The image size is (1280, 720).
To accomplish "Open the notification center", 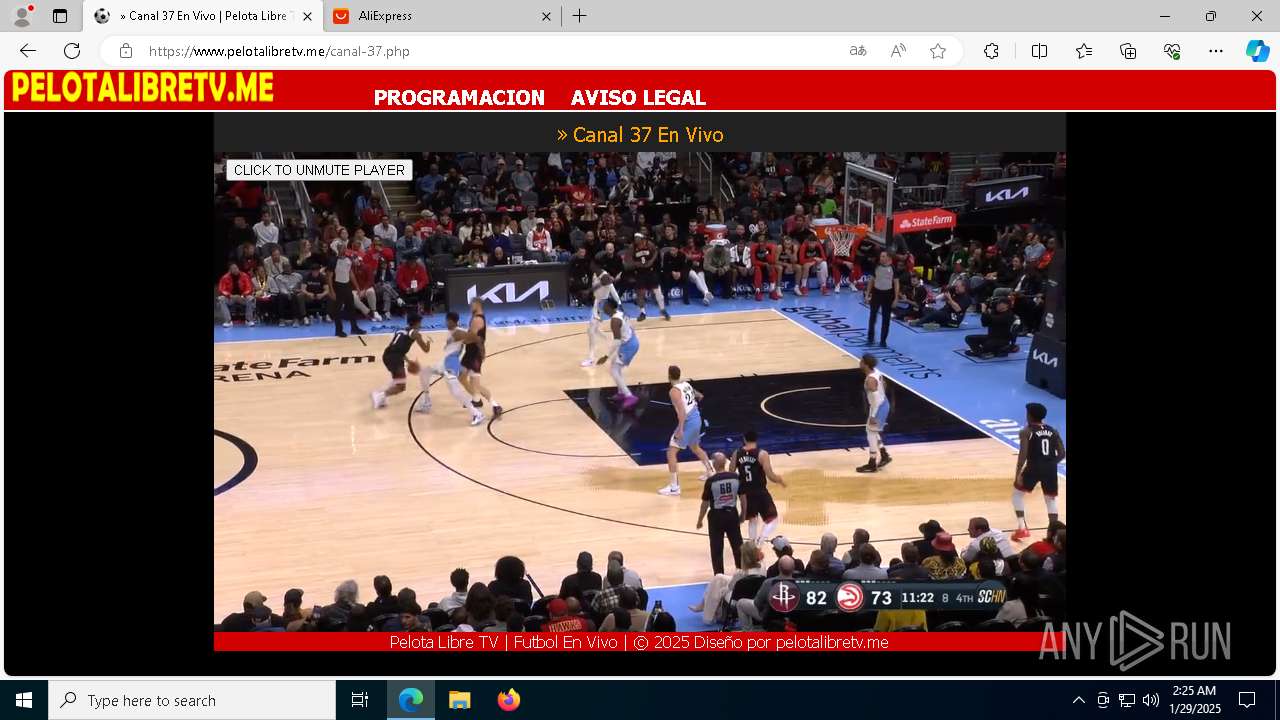I will point(1247,700).
